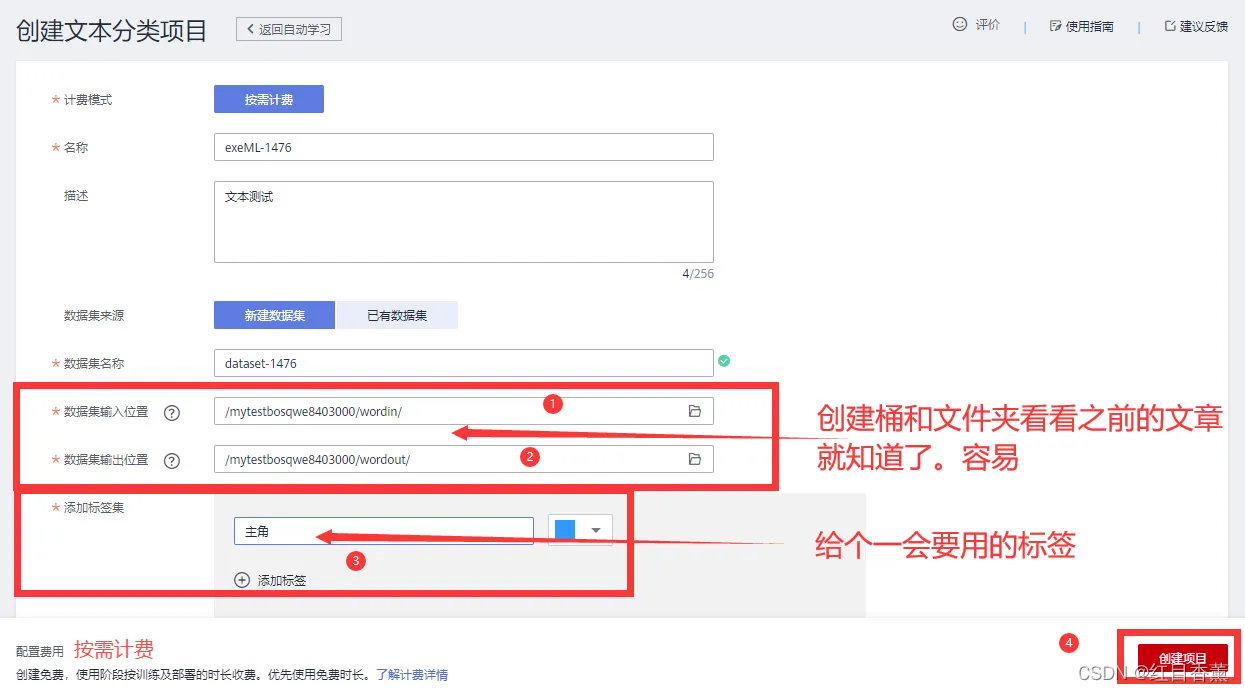
Task: Focus the 数据集名称 field dataset-1476
Action: point(464,363)
